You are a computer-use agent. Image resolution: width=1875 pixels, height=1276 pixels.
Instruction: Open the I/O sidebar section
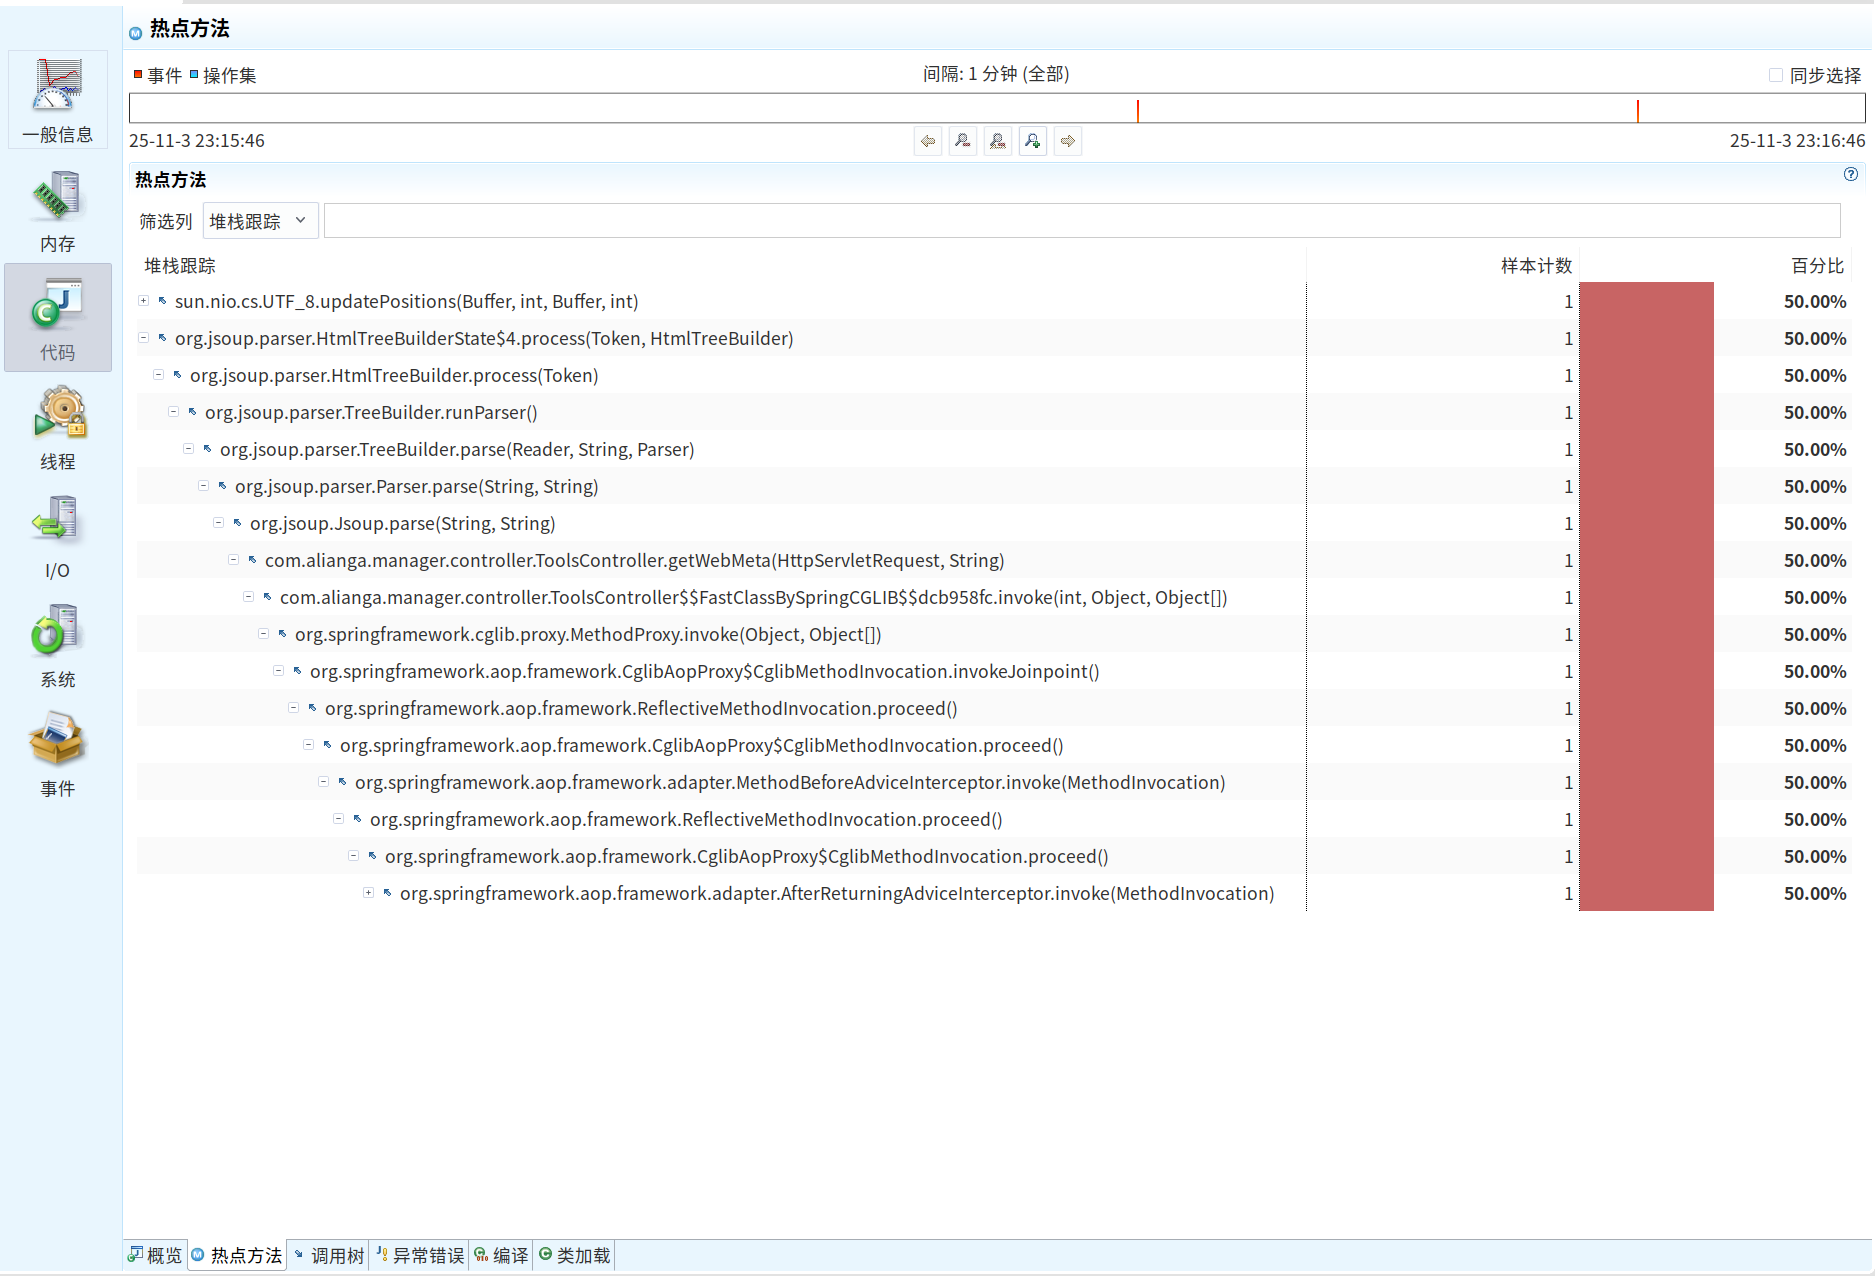click(57, 538)
